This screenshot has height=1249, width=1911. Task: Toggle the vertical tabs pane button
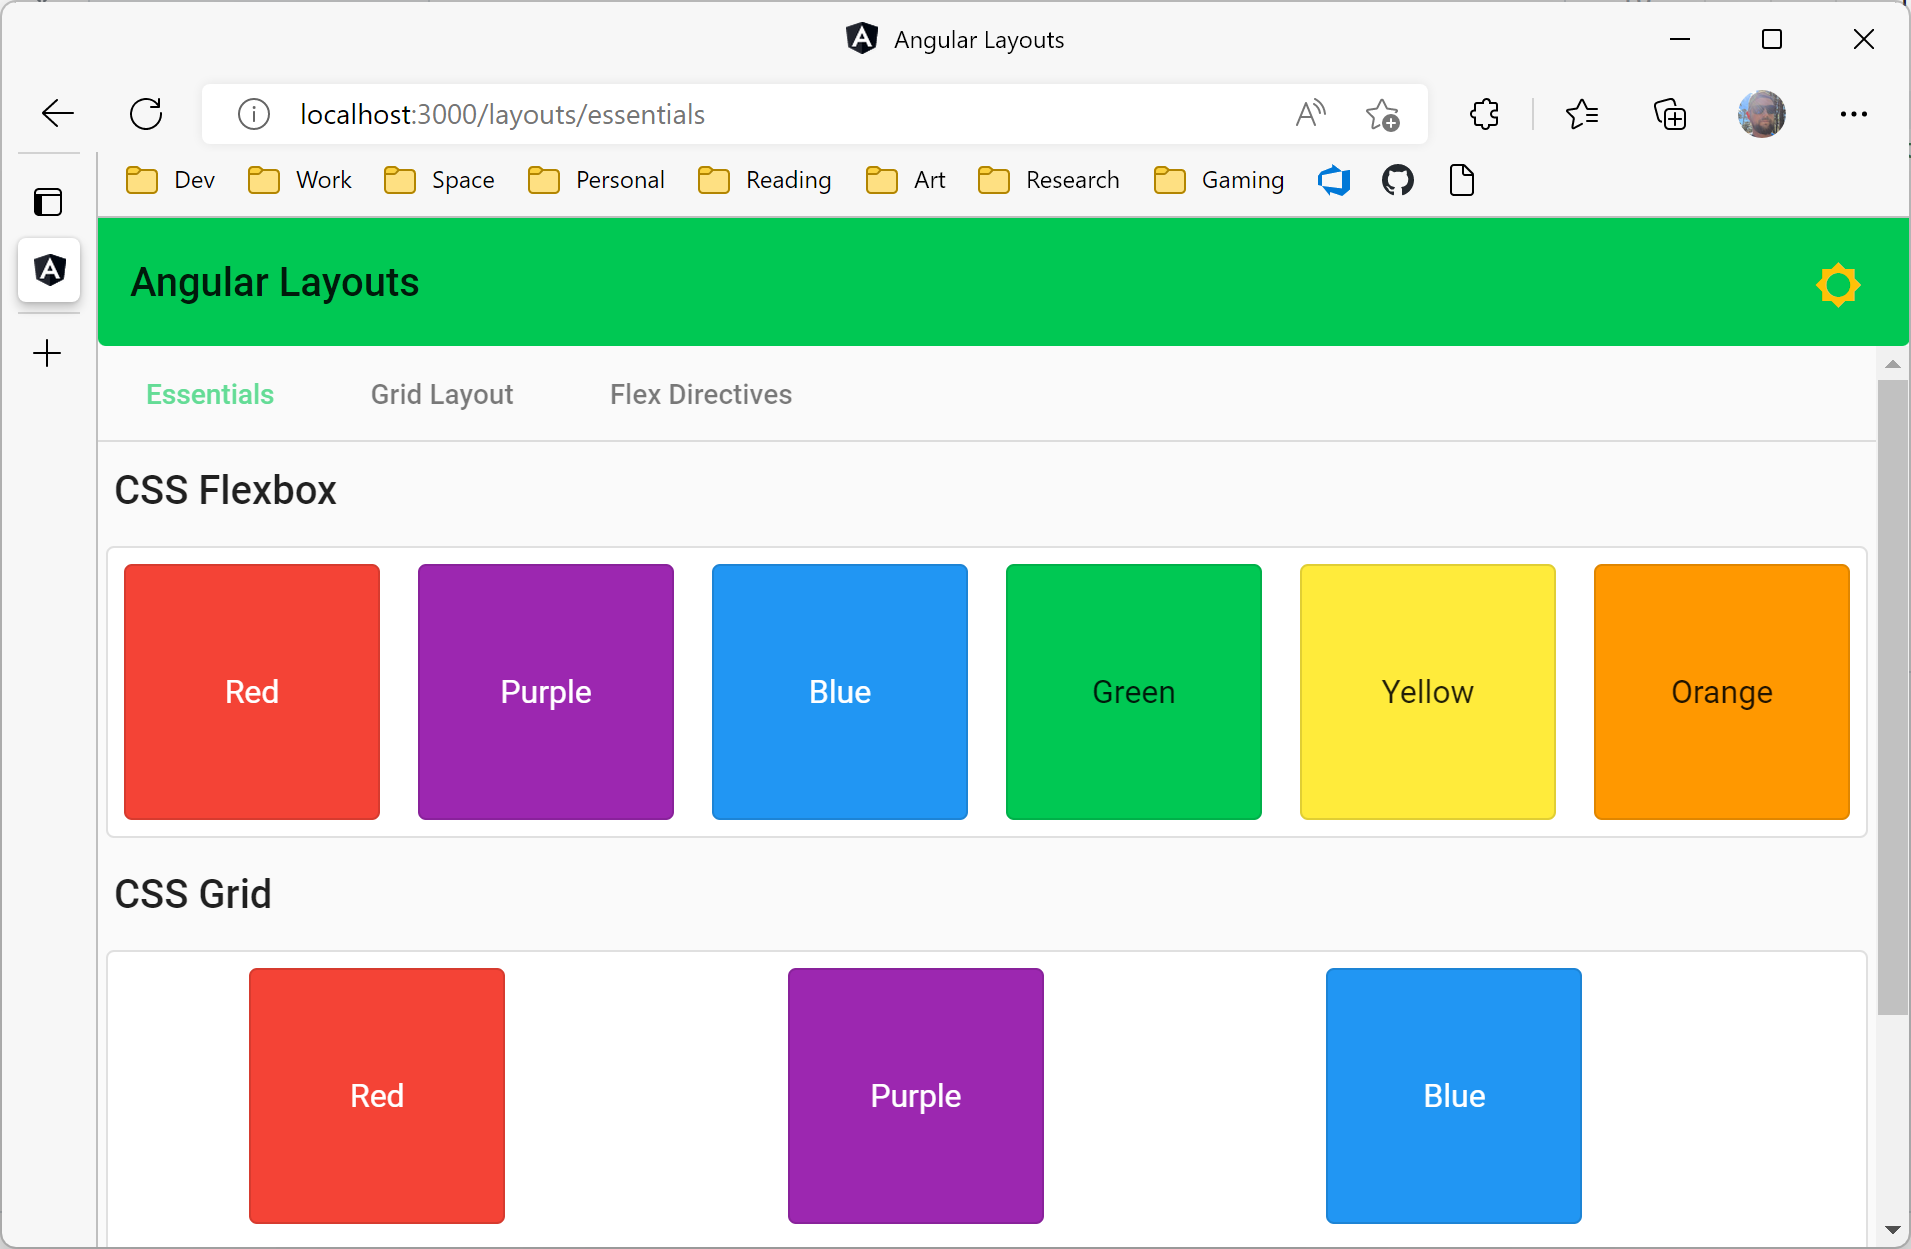coord(49,202)
